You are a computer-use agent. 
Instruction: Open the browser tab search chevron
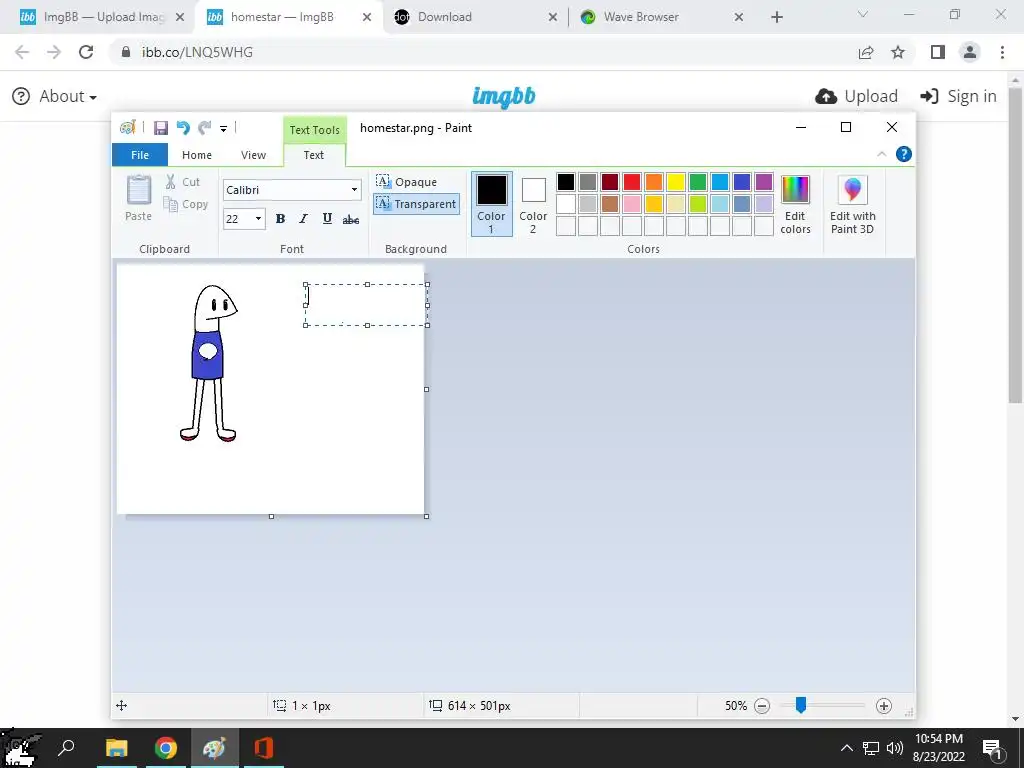click(863, 14)
